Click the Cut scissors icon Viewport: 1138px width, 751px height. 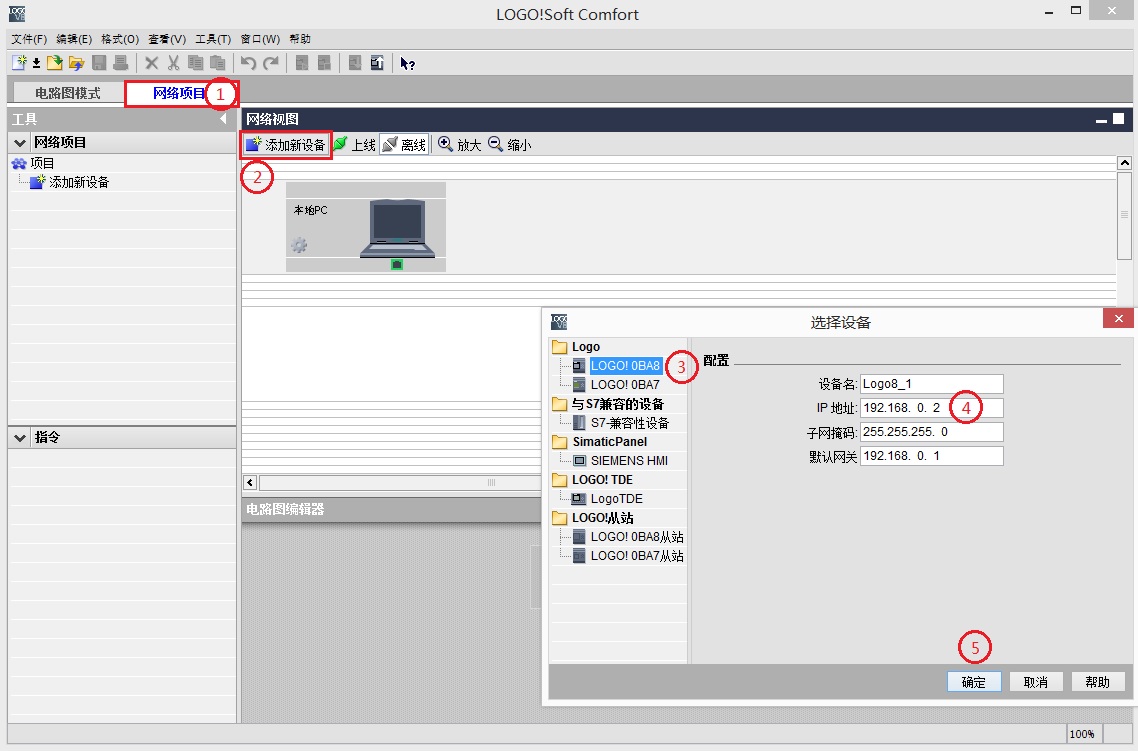pyautogui.click(x=173, y=63)
